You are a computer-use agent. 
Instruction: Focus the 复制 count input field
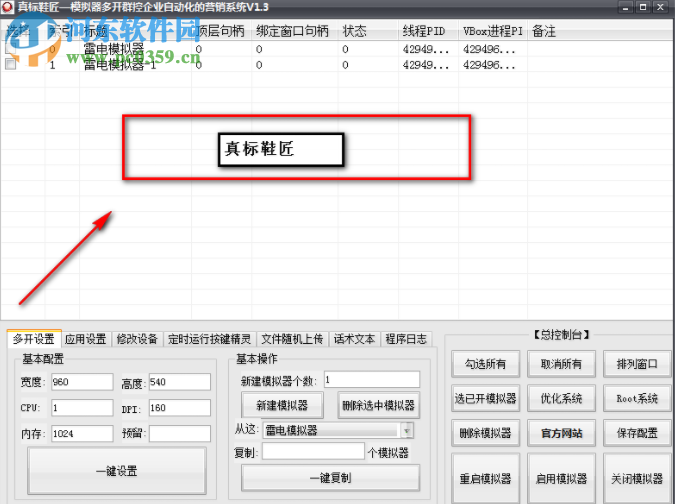(313, 451)
